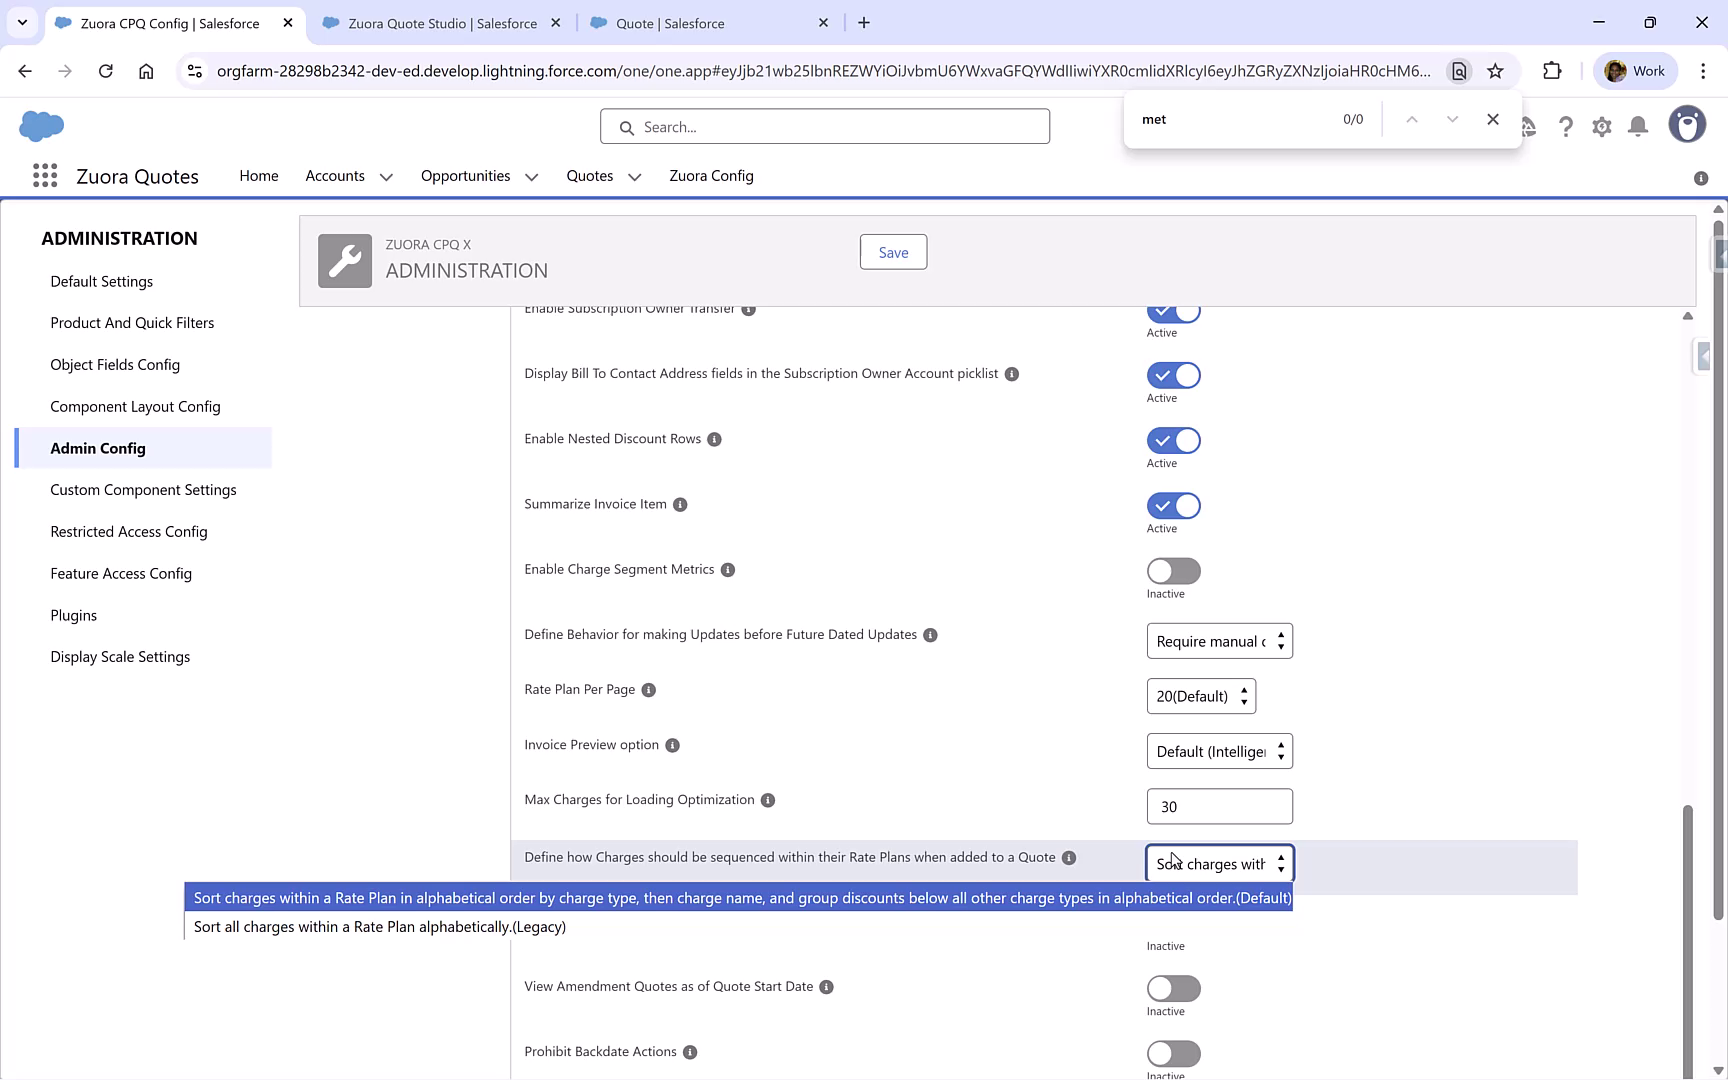Enable the Charge Segment Metrics toggle
This screenshot has height=1080, width=1728.
point(1172,570)
